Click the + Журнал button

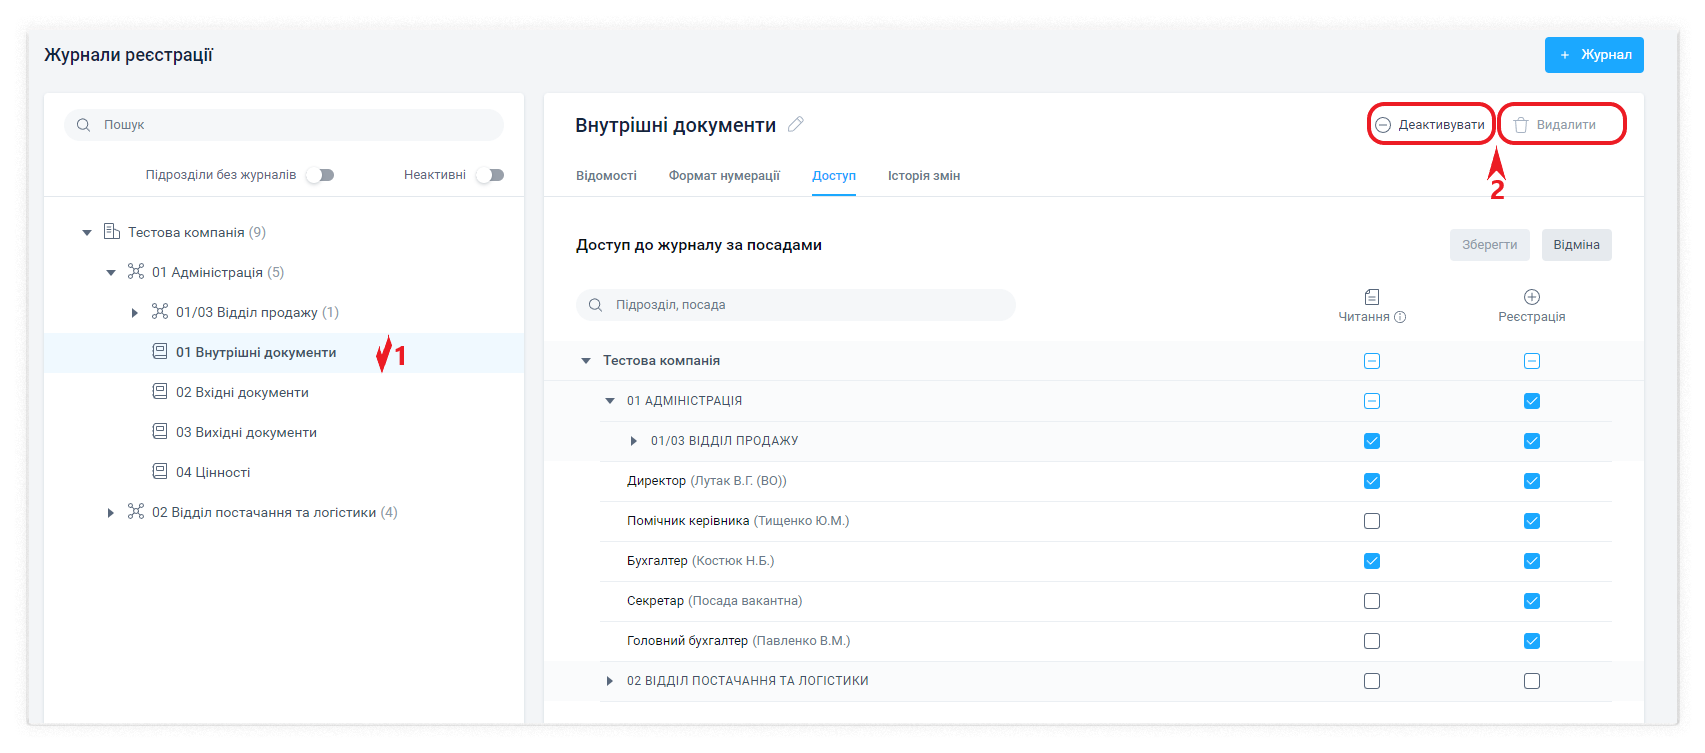[1593, 55]
